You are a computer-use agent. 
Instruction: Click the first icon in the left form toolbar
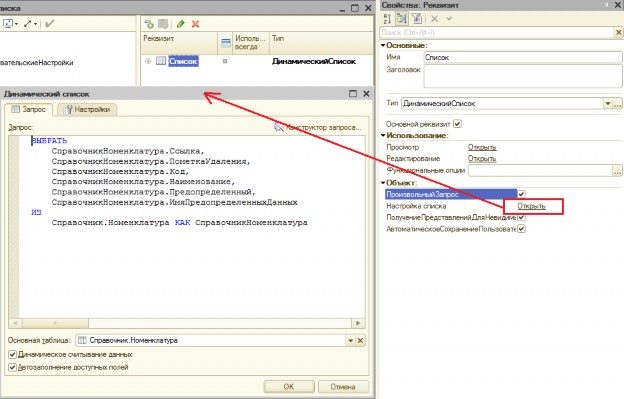coord(8,24)
